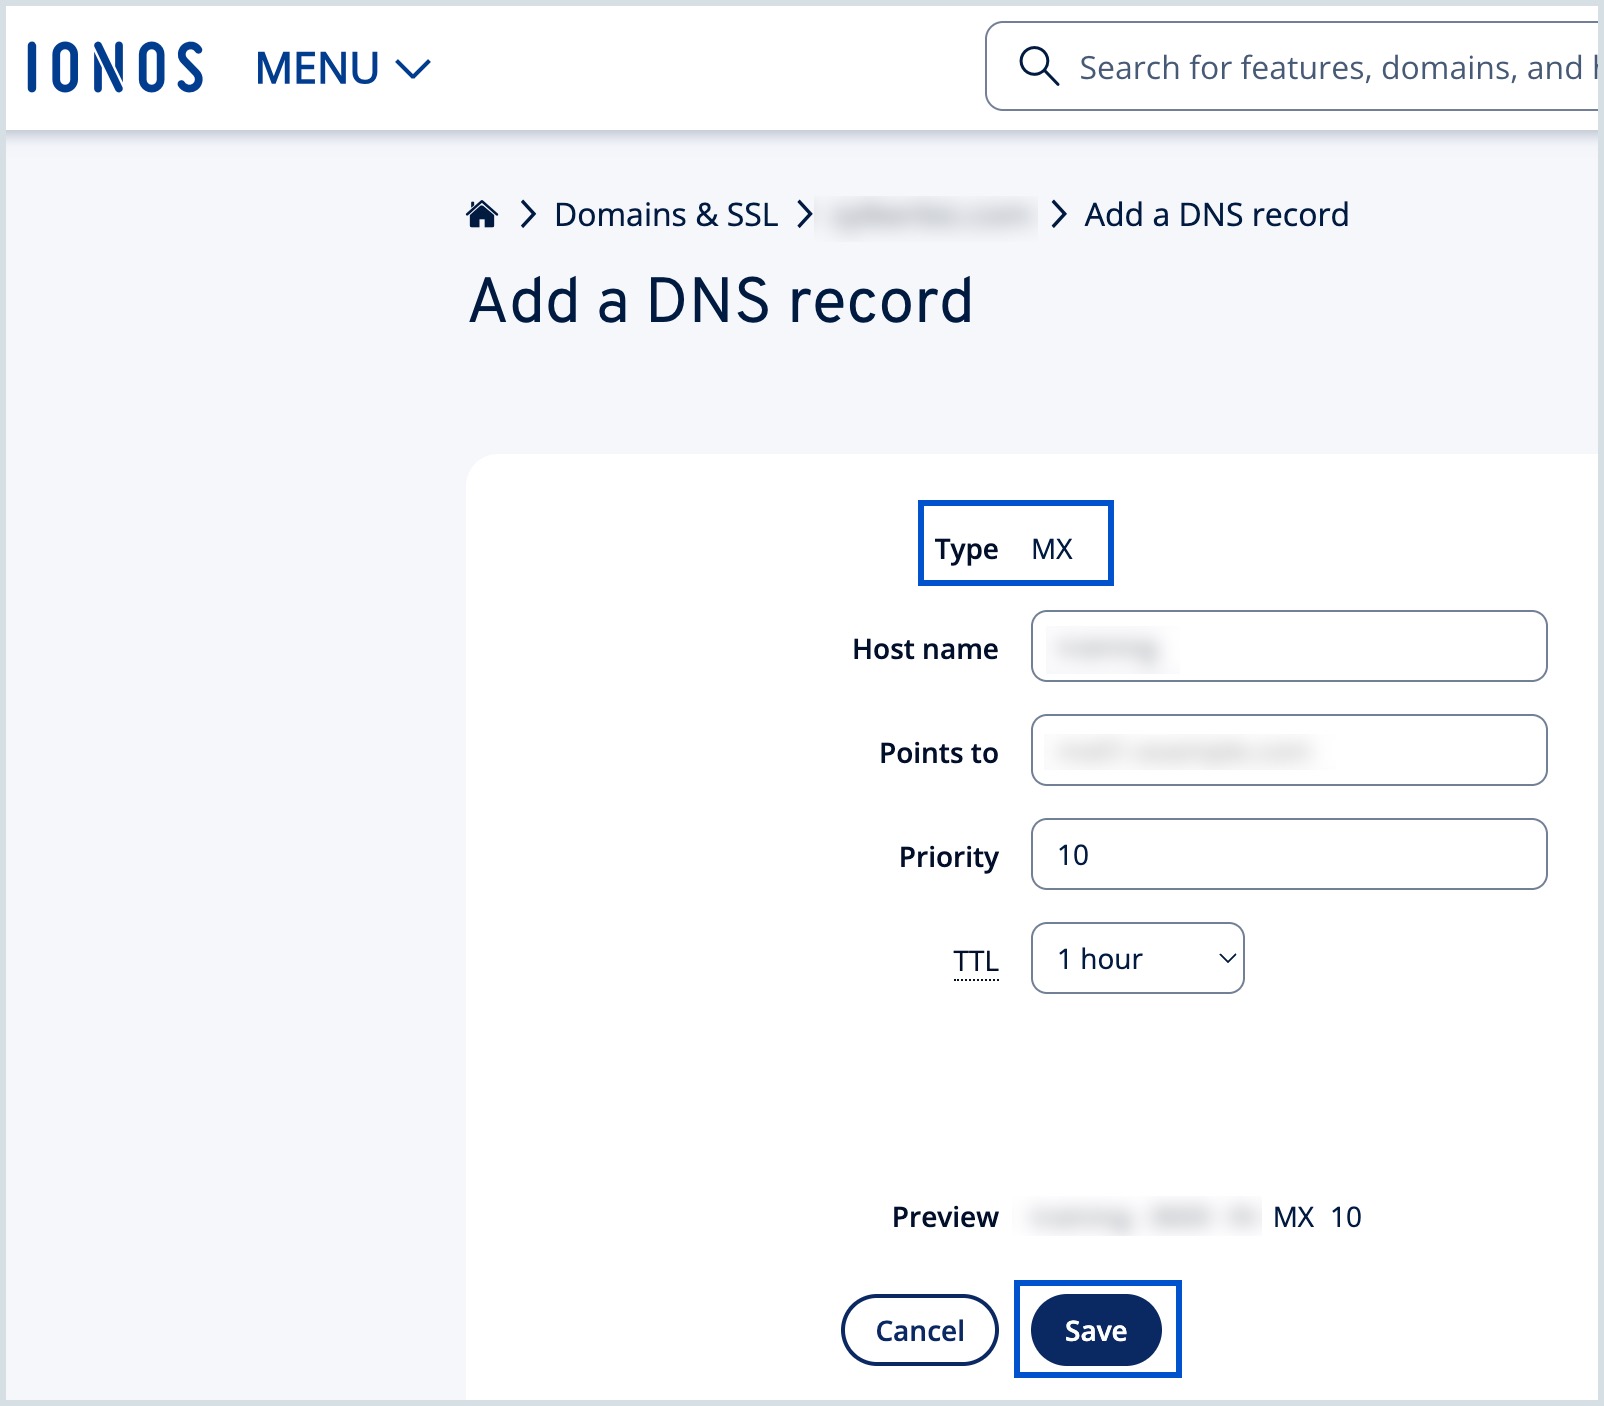Open Domains & SSL breadcrumb link
The height and width of the screenshot is (1406, 1604).
[x=666, y=215]
